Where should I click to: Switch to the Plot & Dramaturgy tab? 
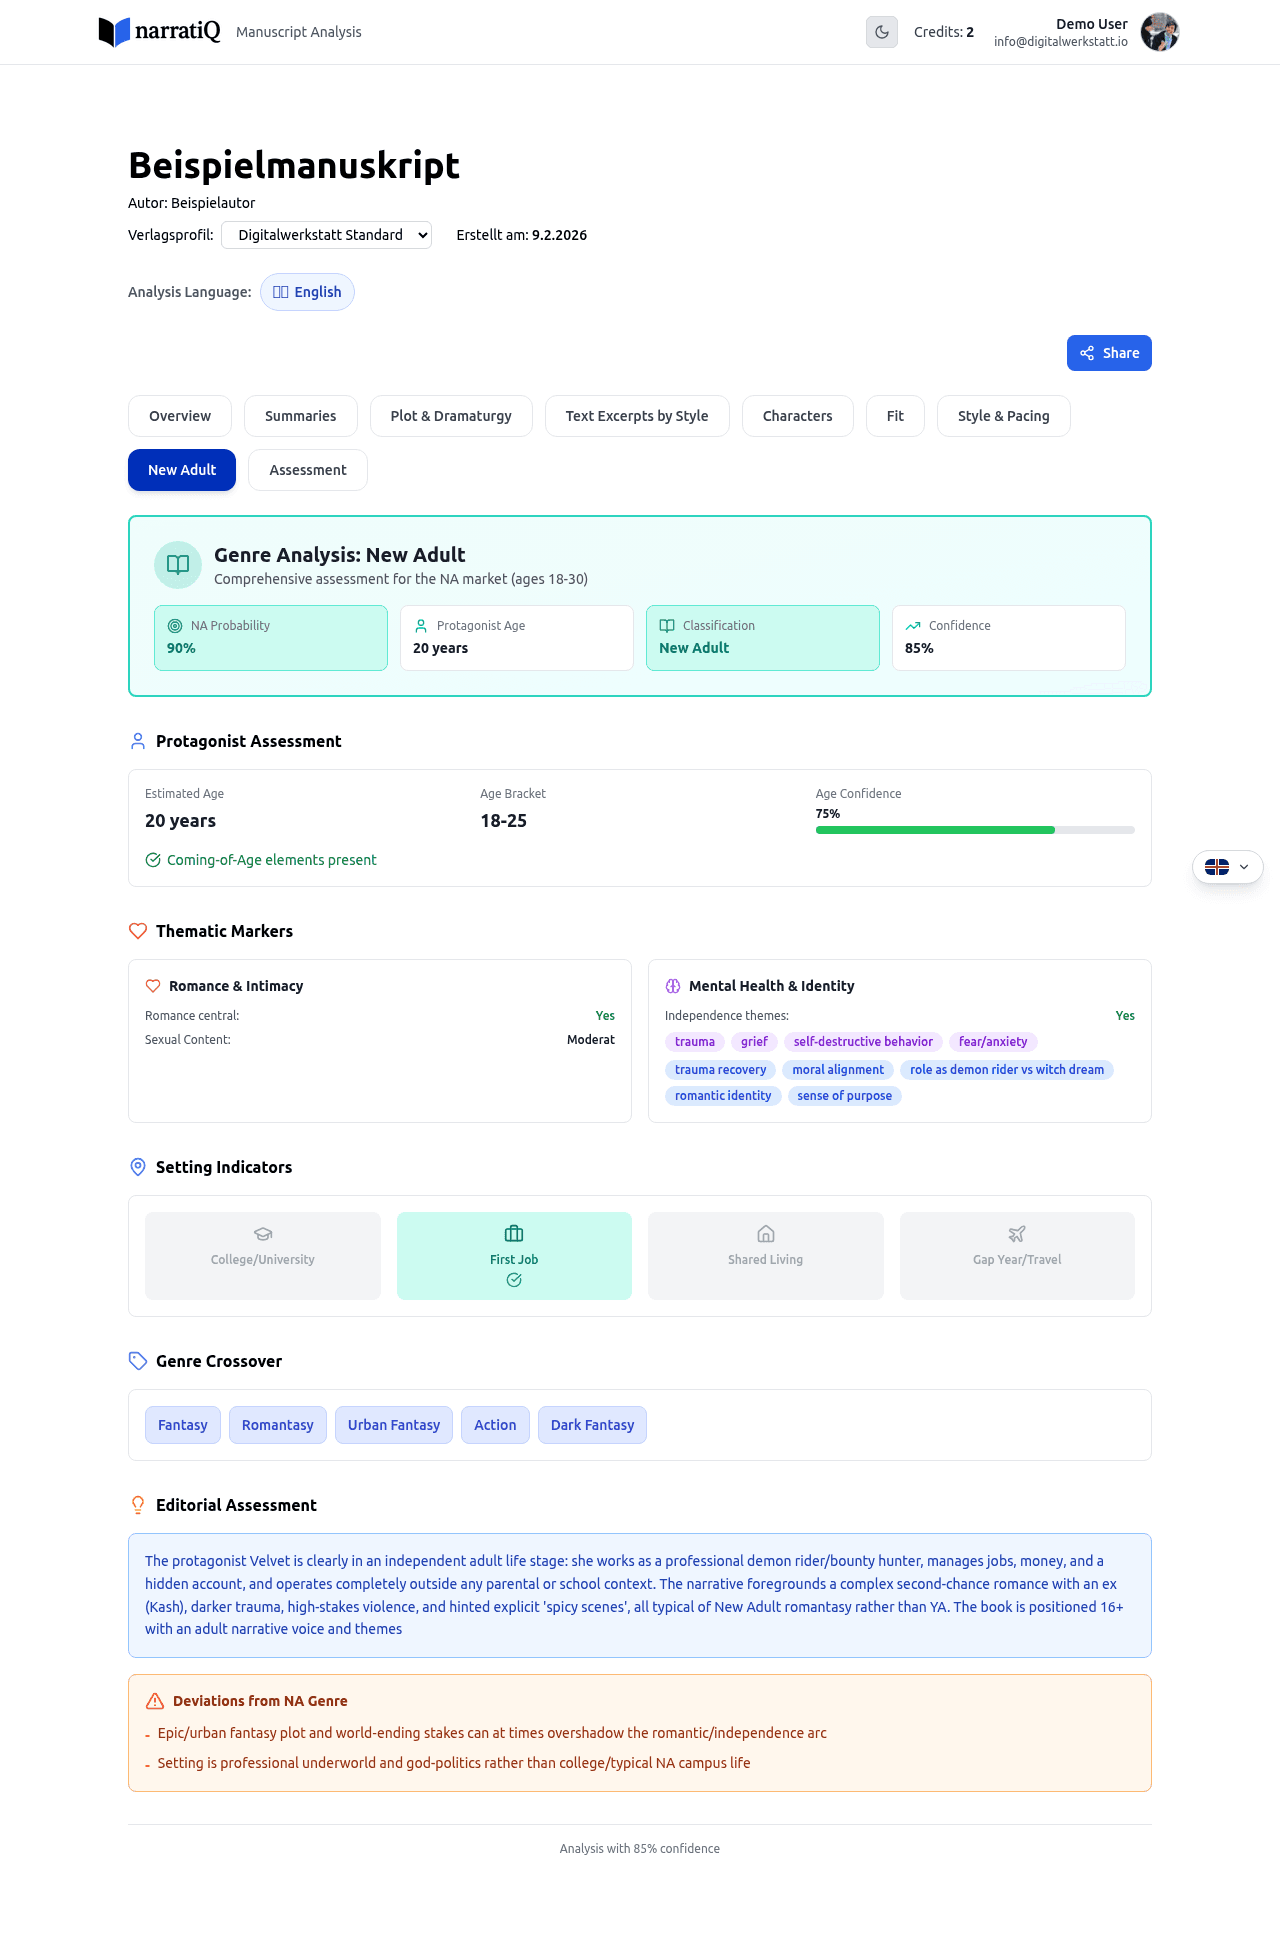(x=451, y=416)
